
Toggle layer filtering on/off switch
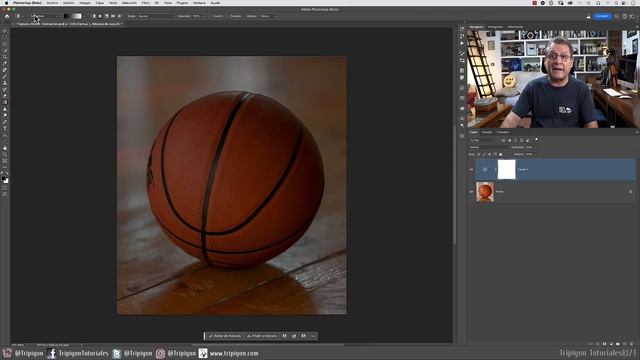pos(536,140)
